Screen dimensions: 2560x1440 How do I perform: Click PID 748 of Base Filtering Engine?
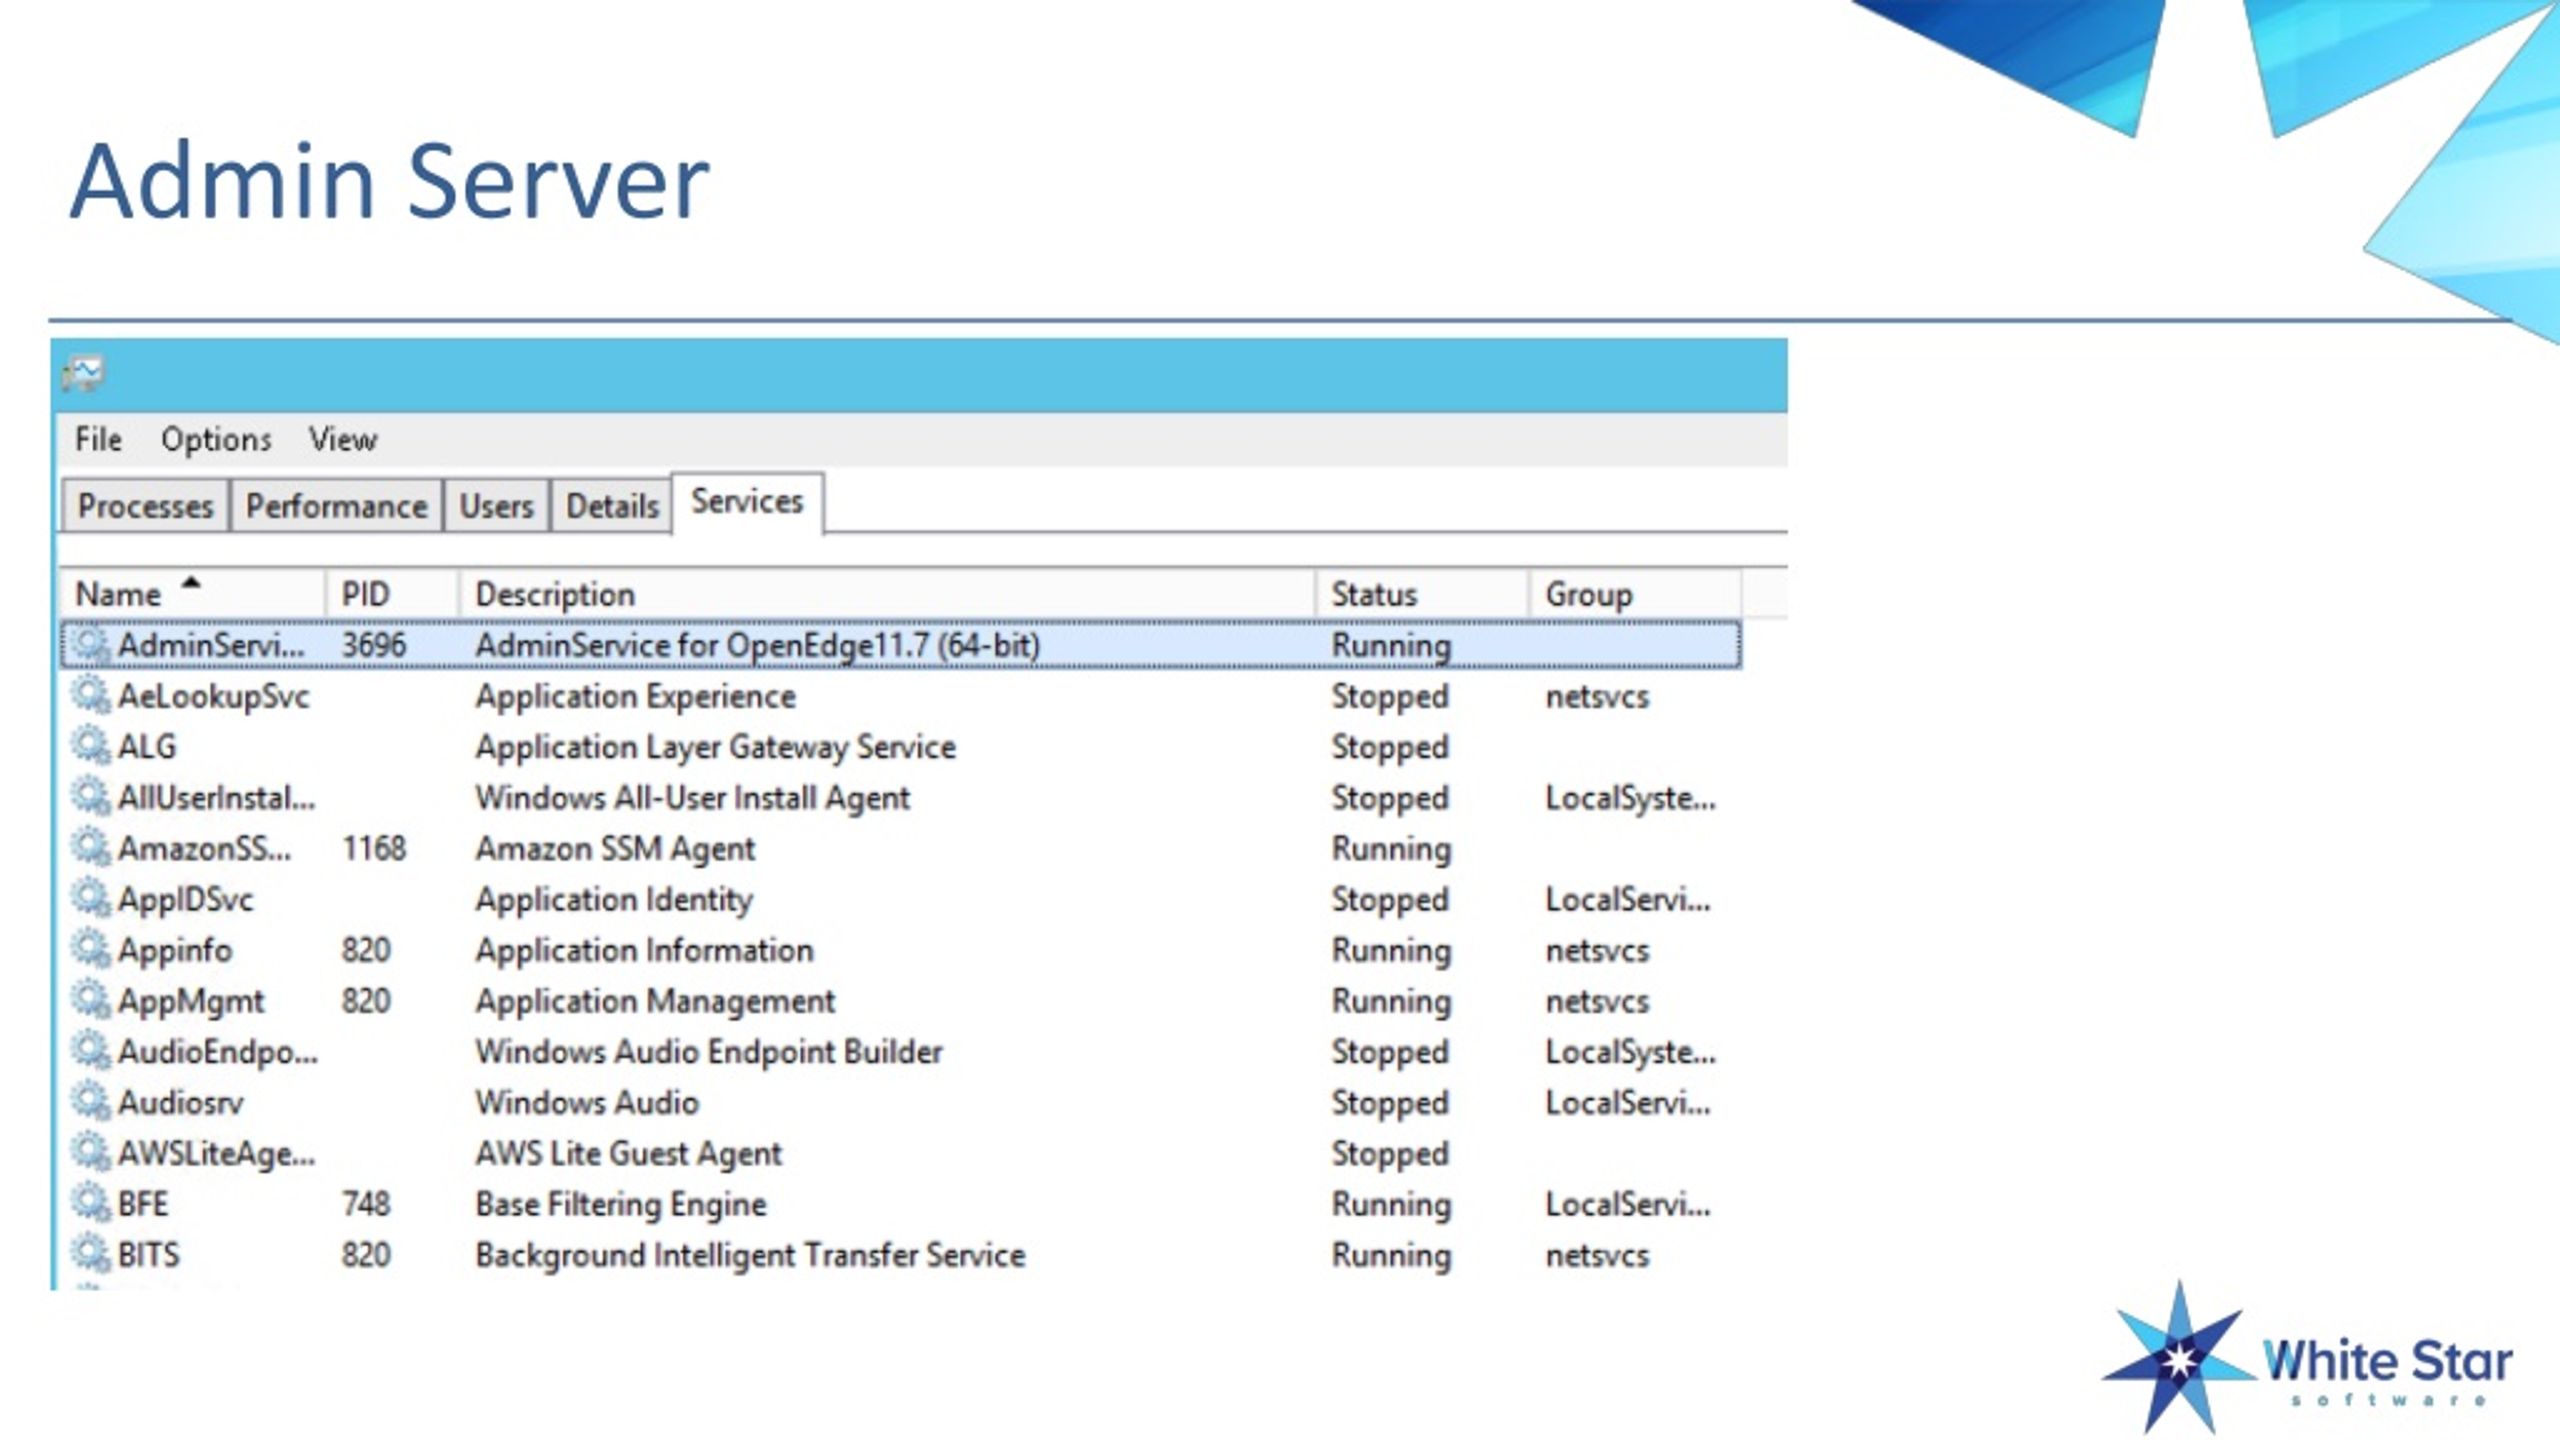pos(366,1204)
